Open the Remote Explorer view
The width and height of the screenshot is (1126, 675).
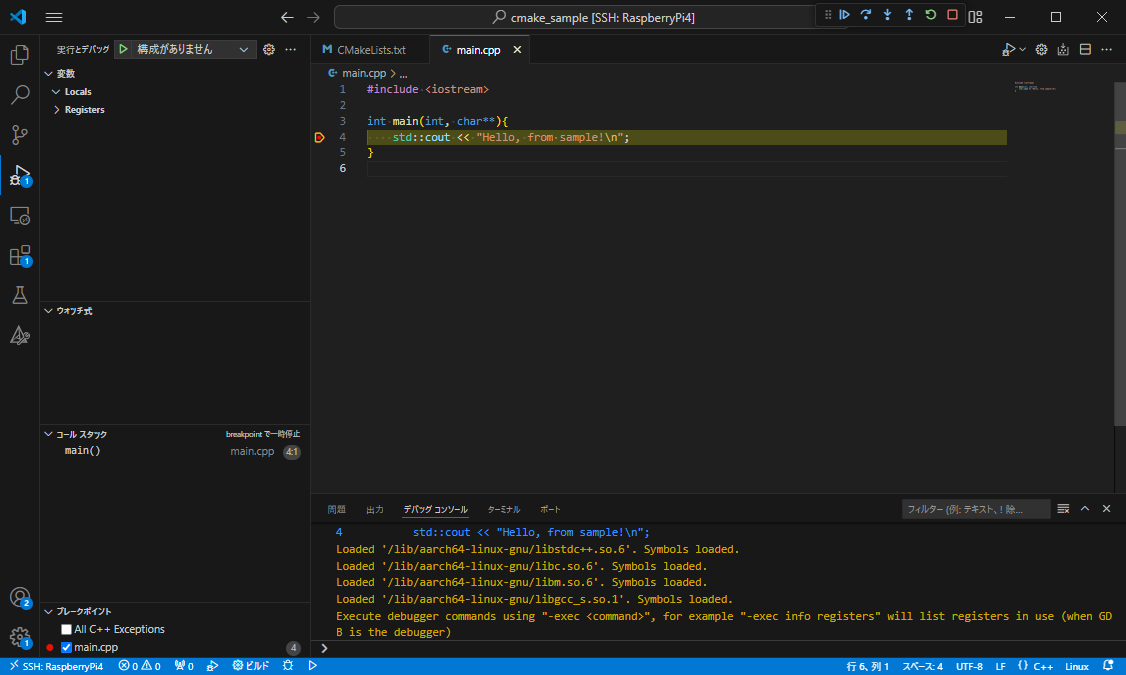pos(19,215)
